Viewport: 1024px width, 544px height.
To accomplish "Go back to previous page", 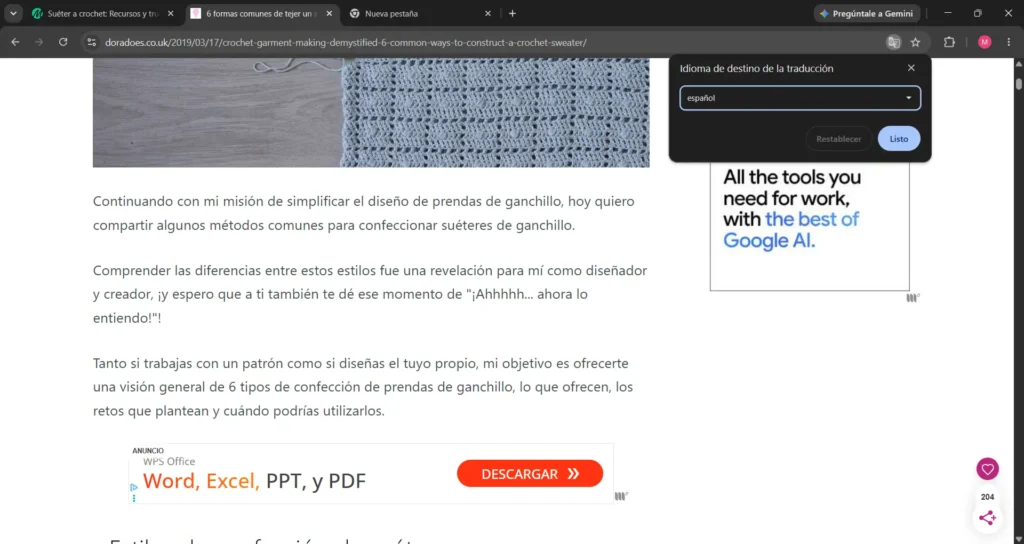I will click(16, 42).
